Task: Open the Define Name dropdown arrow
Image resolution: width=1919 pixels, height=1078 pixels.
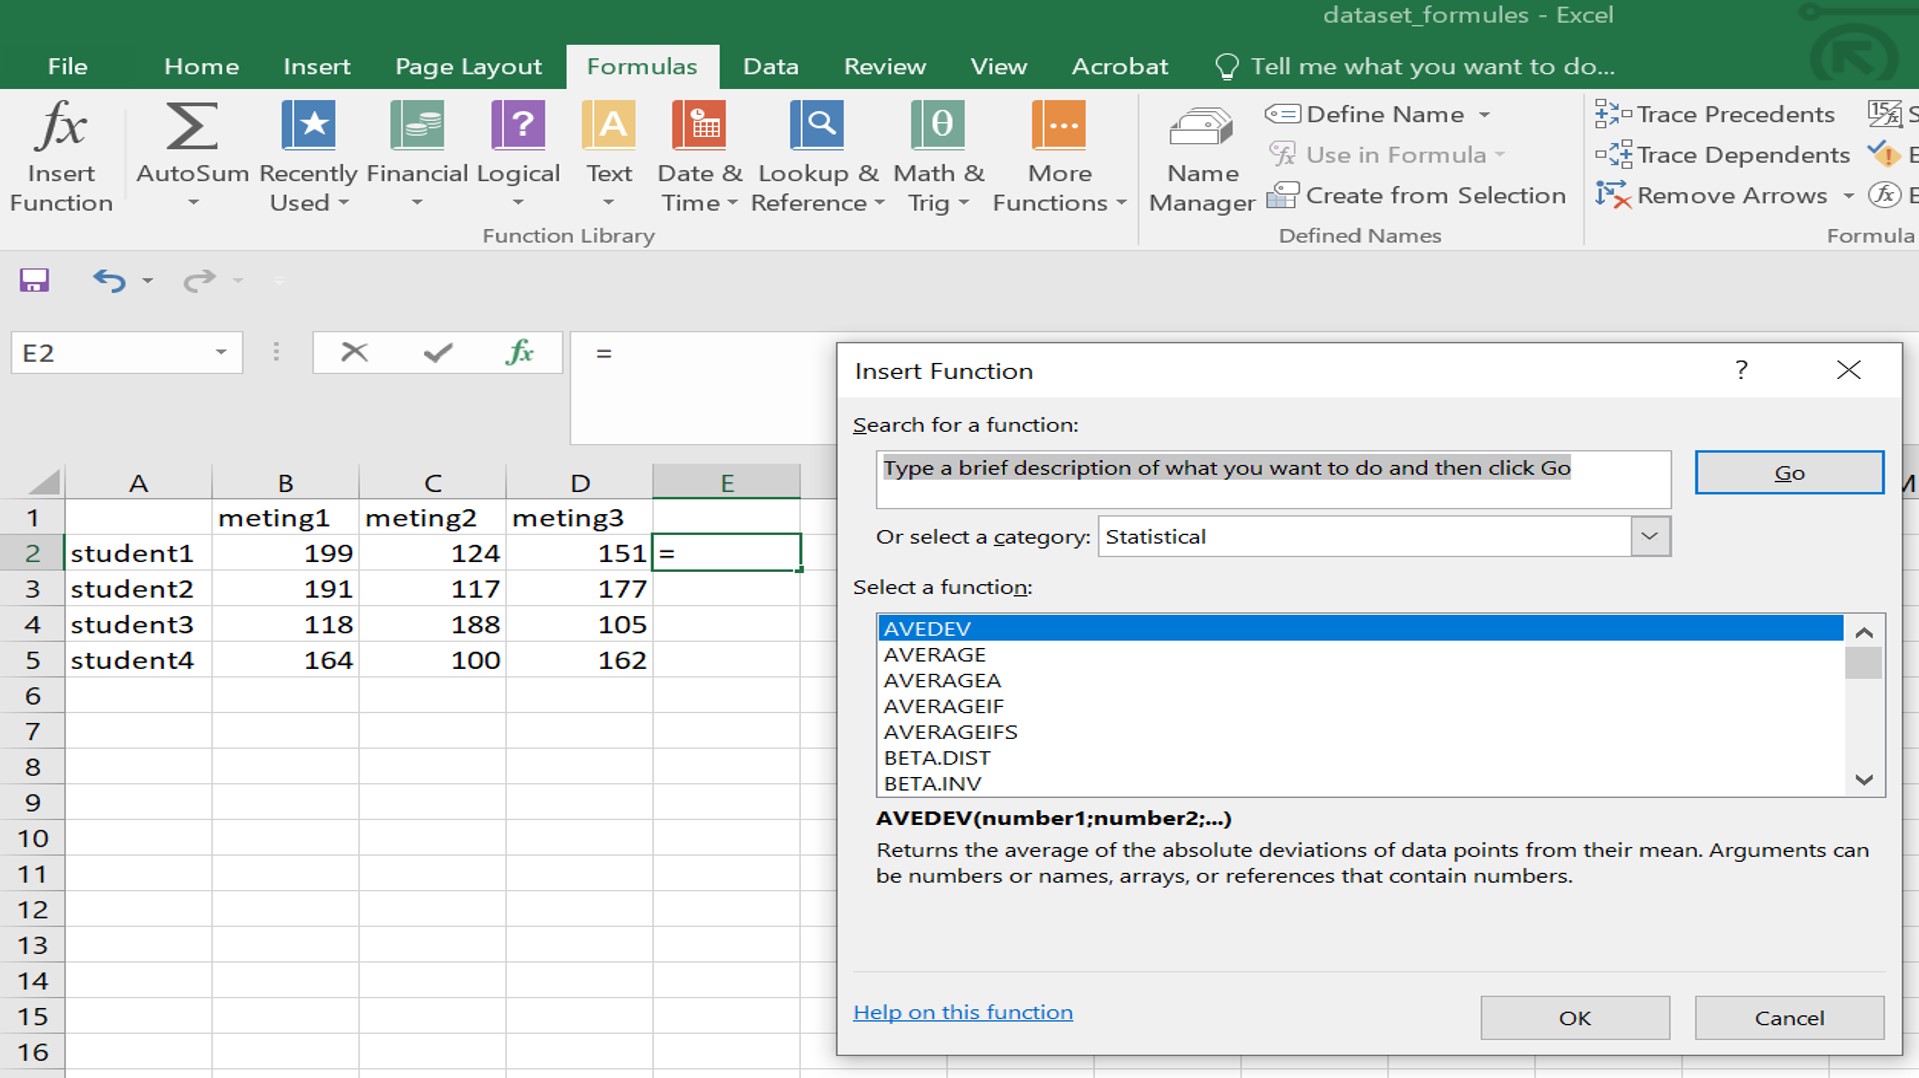Action: (1484, 115)
